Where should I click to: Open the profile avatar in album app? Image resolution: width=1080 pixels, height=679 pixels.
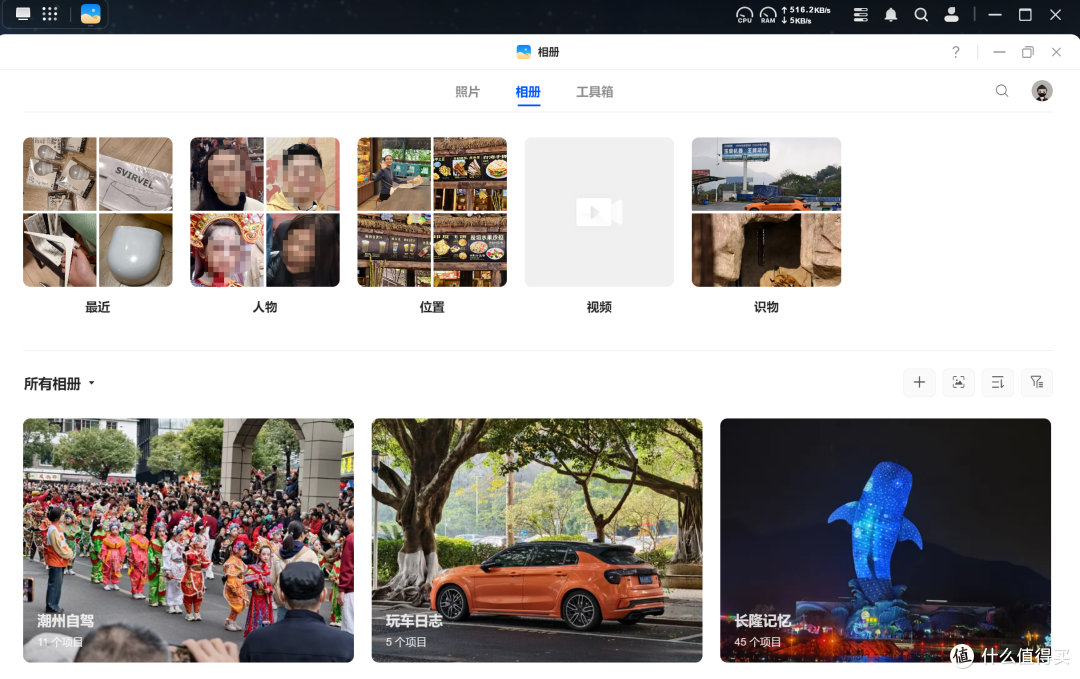tap(1041, 91)
